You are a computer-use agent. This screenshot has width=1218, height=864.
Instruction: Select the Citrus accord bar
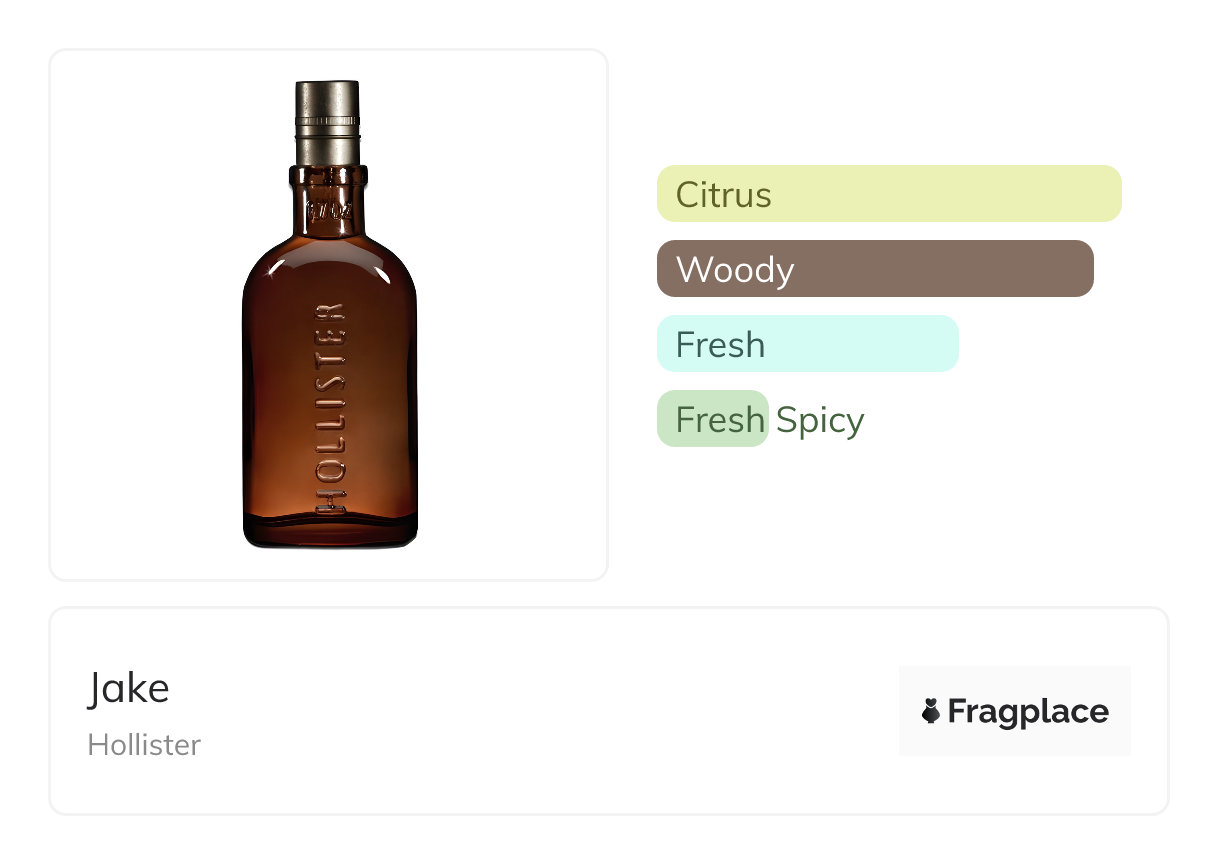click(x=889, y=193)
